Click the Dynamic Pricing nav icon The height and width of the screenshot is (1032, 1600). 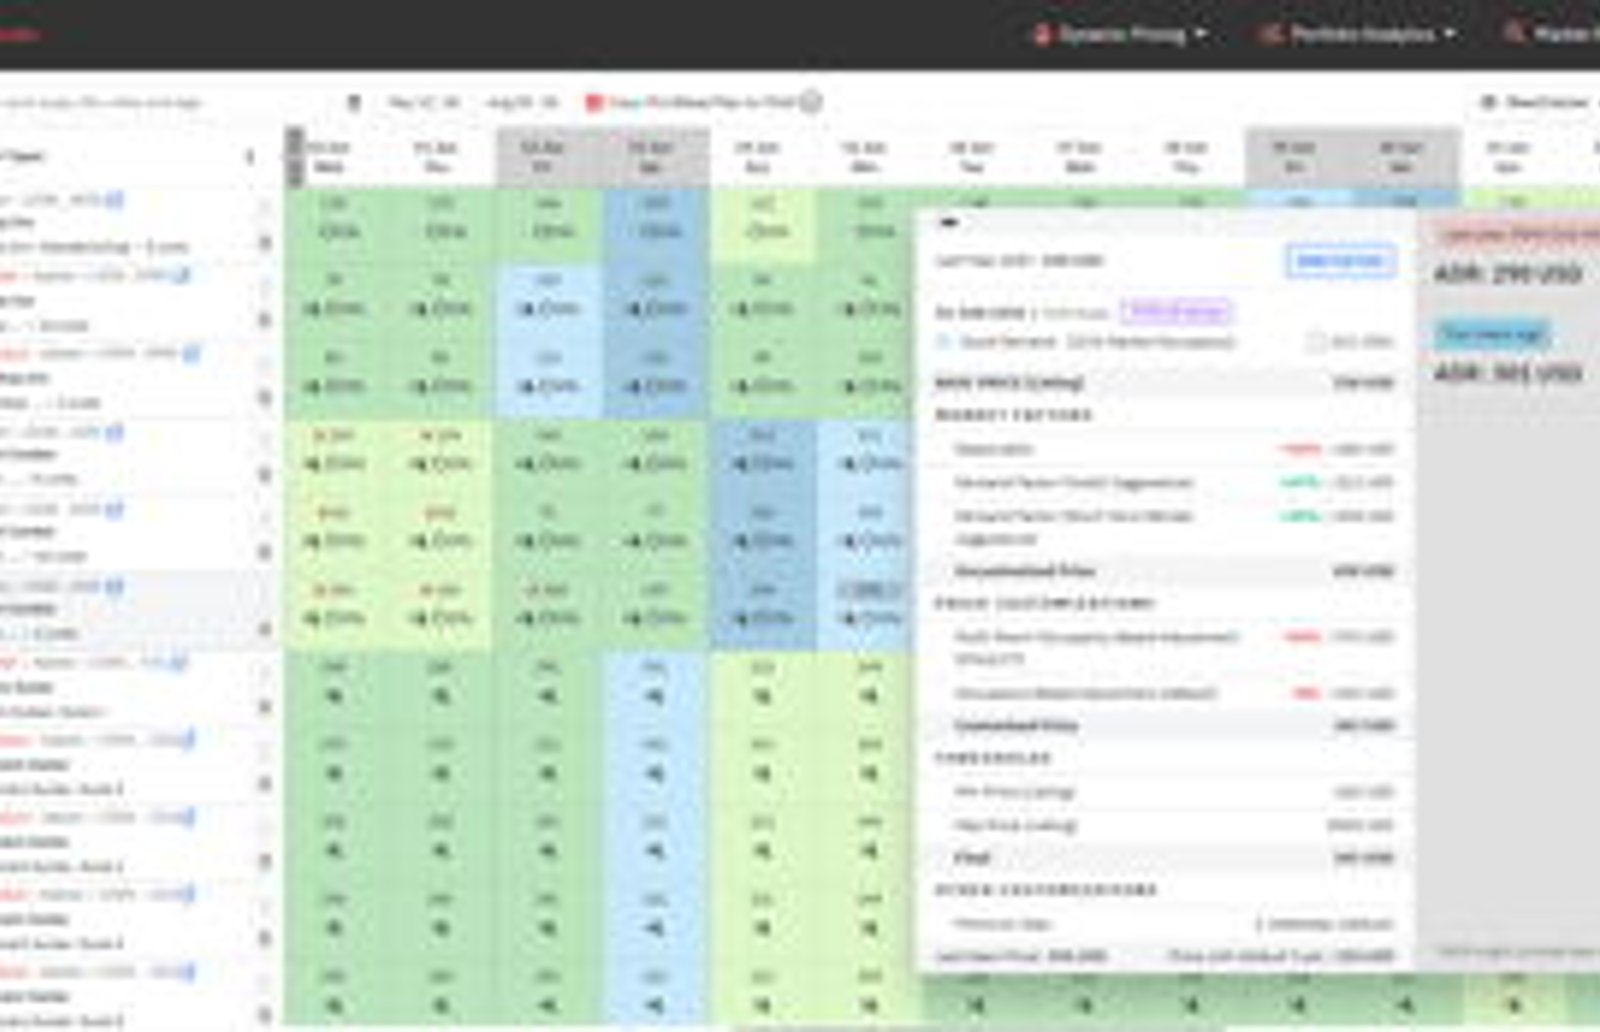click(x=1043, y=34)
